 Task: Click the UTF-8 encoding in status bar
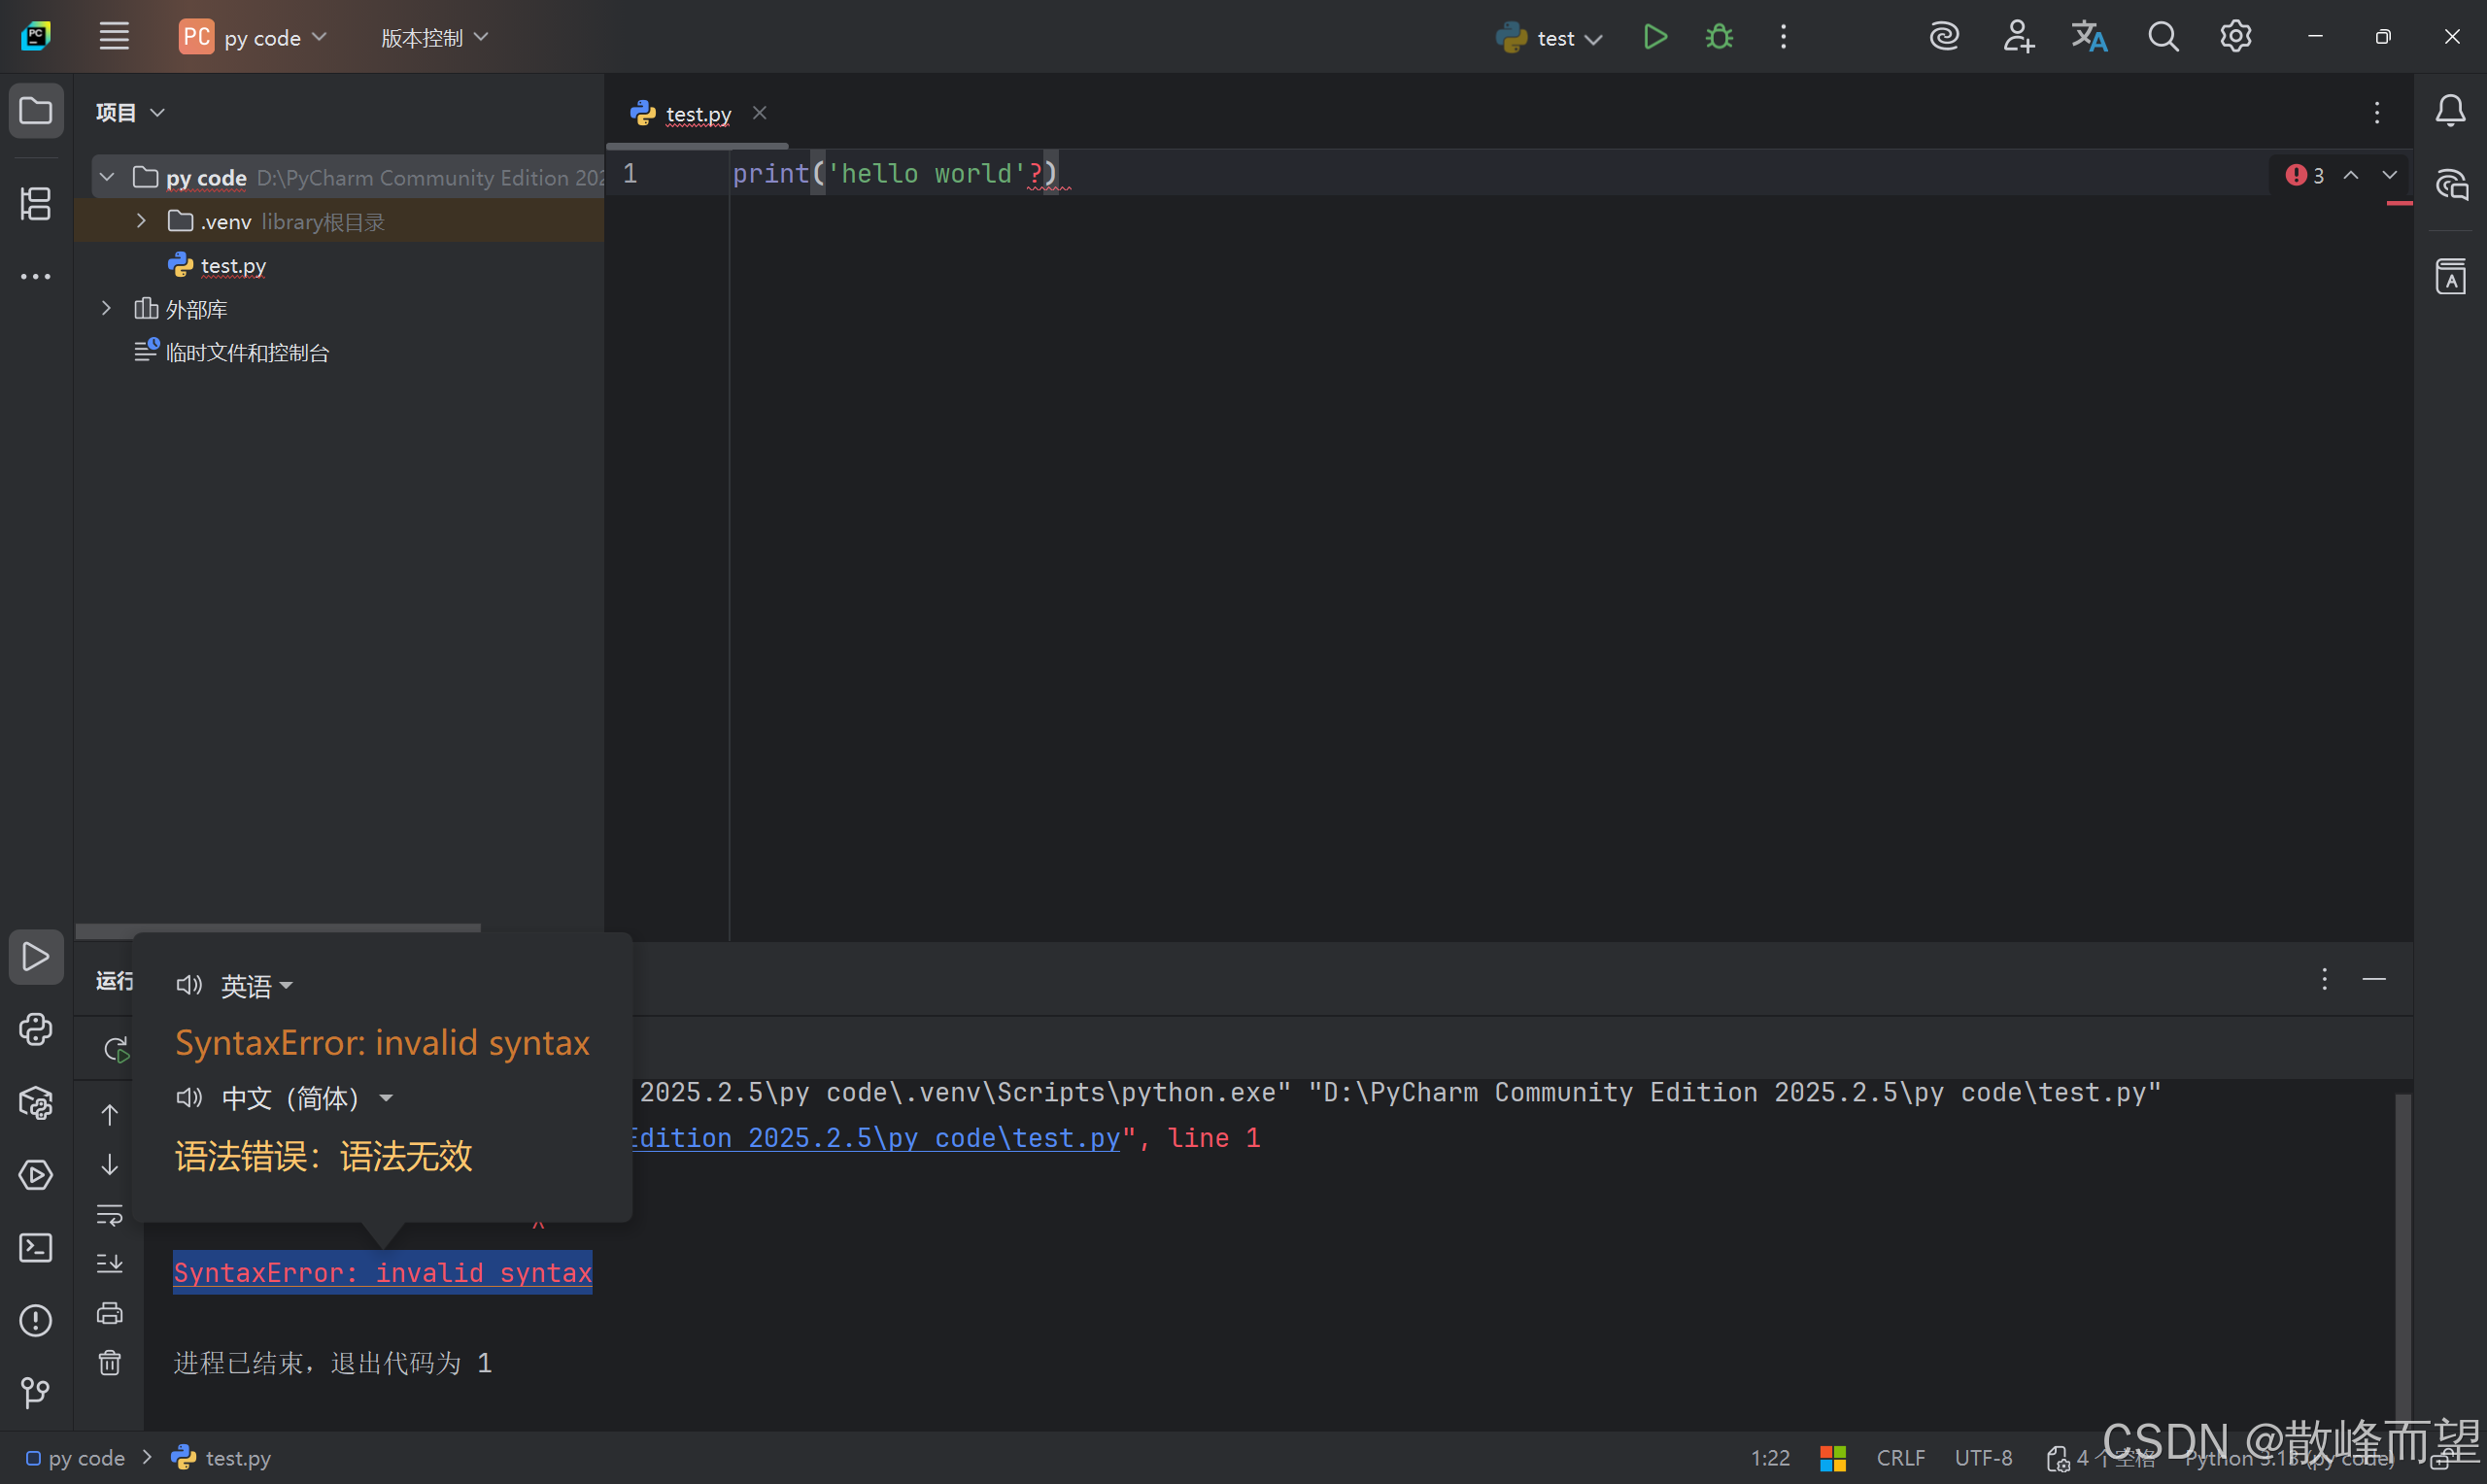[1983, 1458]
